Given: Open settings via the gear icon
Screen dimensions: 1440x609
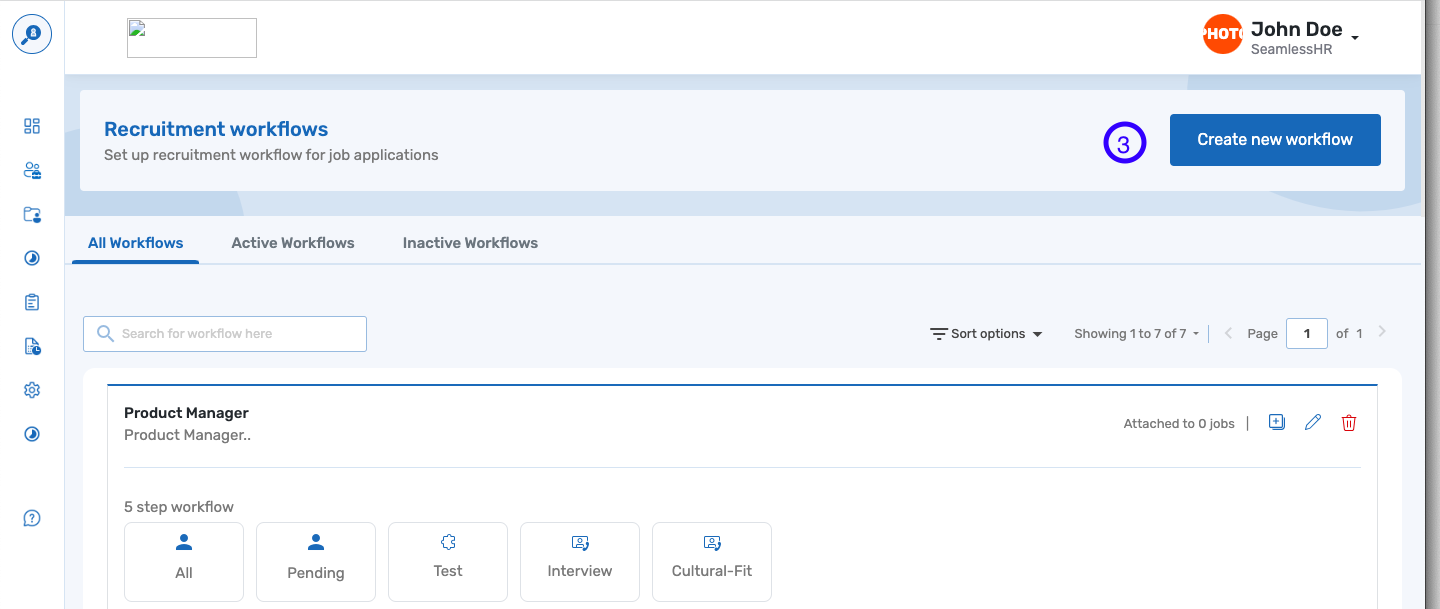Looking at the screenshot, I should 31,389.
